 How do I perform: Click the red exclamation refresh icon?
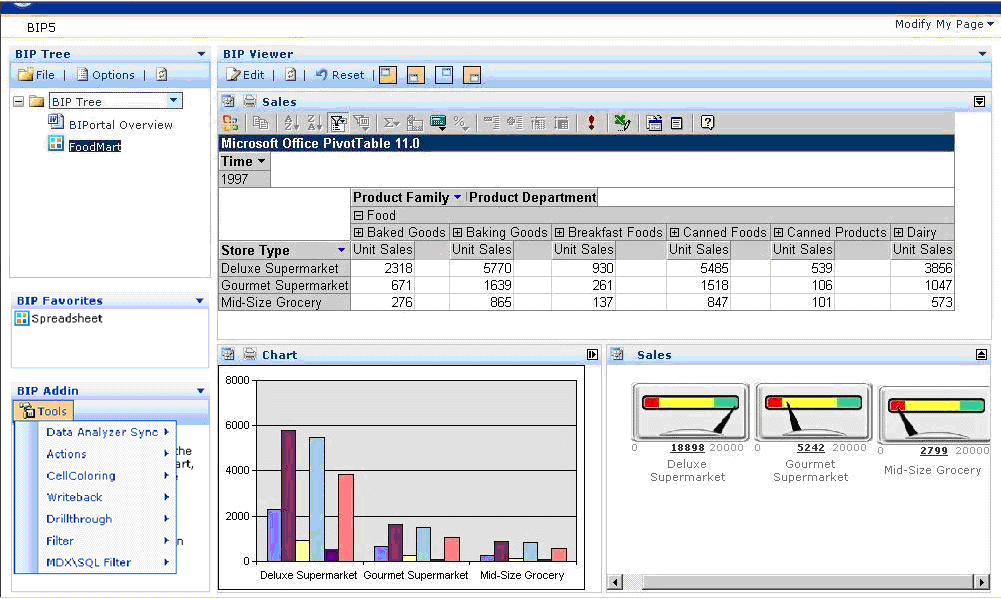[592, 123]
